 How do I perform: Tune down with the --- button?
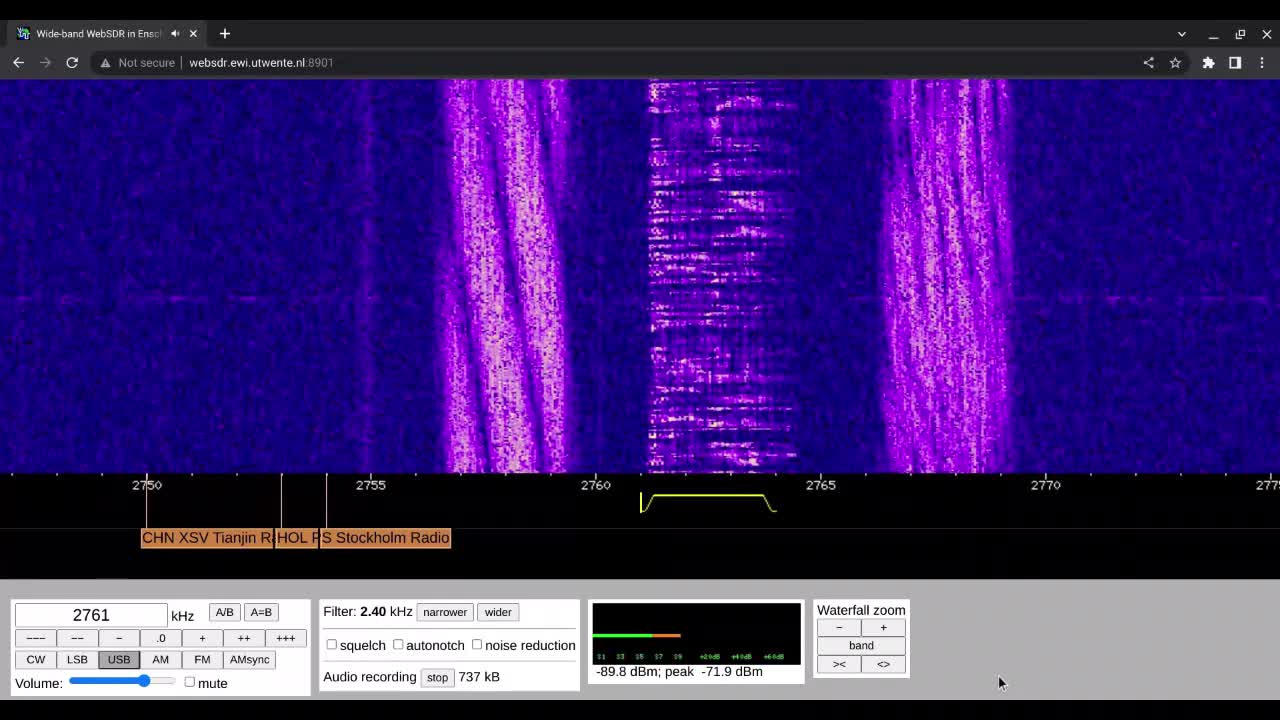point(36,638)
